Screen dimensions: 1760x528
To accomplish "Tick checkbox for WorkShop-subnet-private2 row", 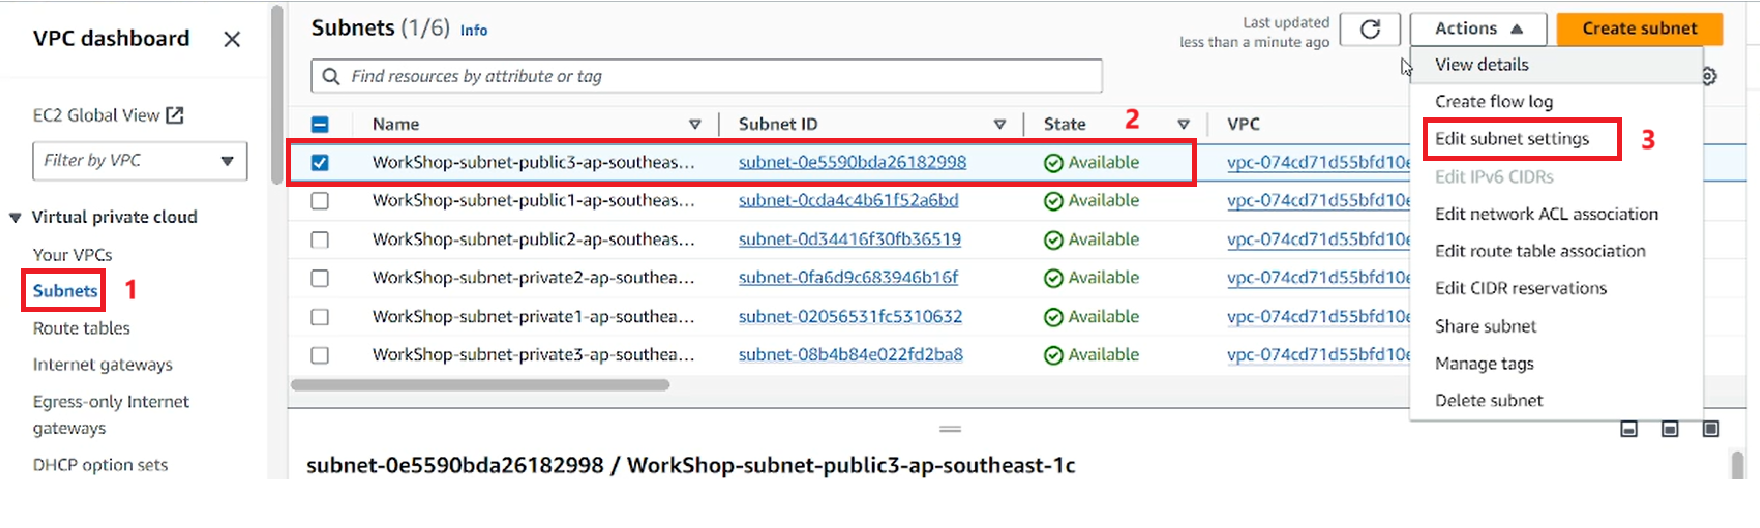I will pos(320,278).
